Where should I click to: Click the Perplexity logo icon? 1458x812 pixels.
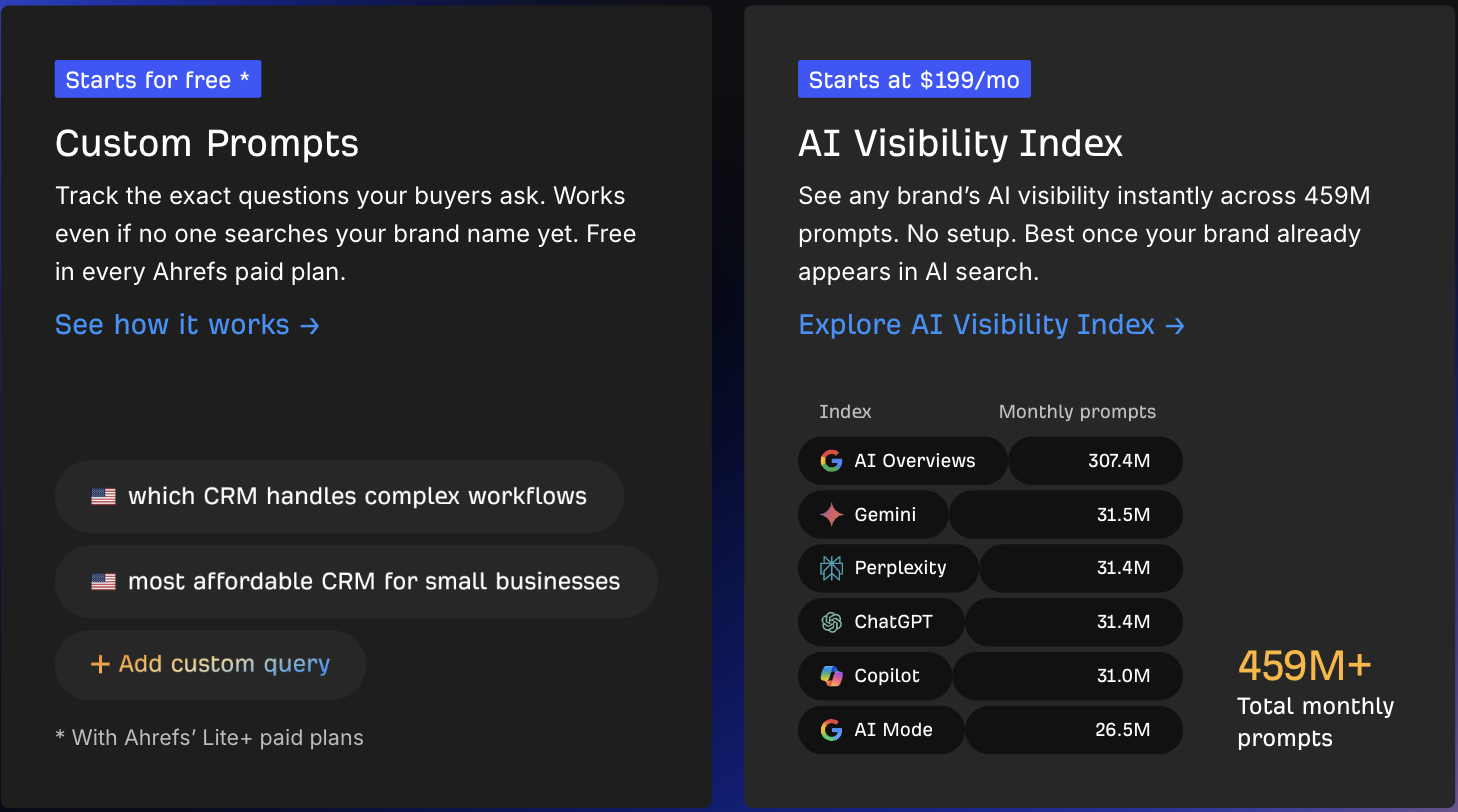[831, 568]
